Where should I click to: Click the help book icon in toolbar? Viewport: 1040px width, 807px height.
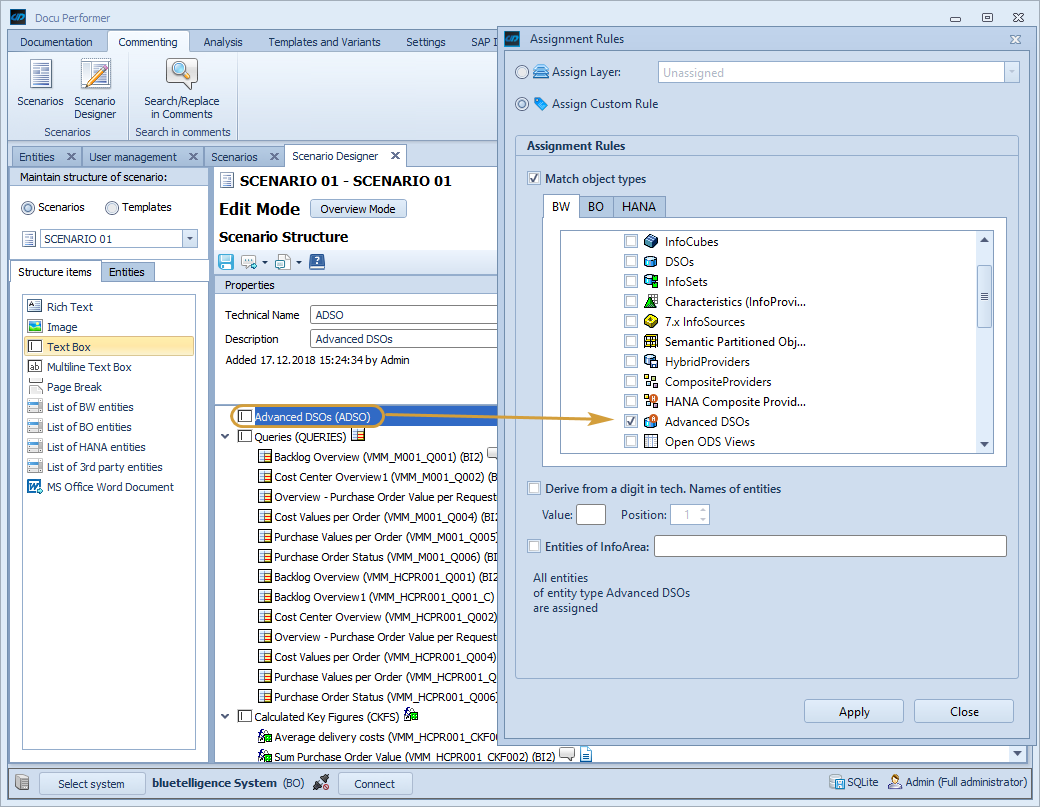pos(317,262)
